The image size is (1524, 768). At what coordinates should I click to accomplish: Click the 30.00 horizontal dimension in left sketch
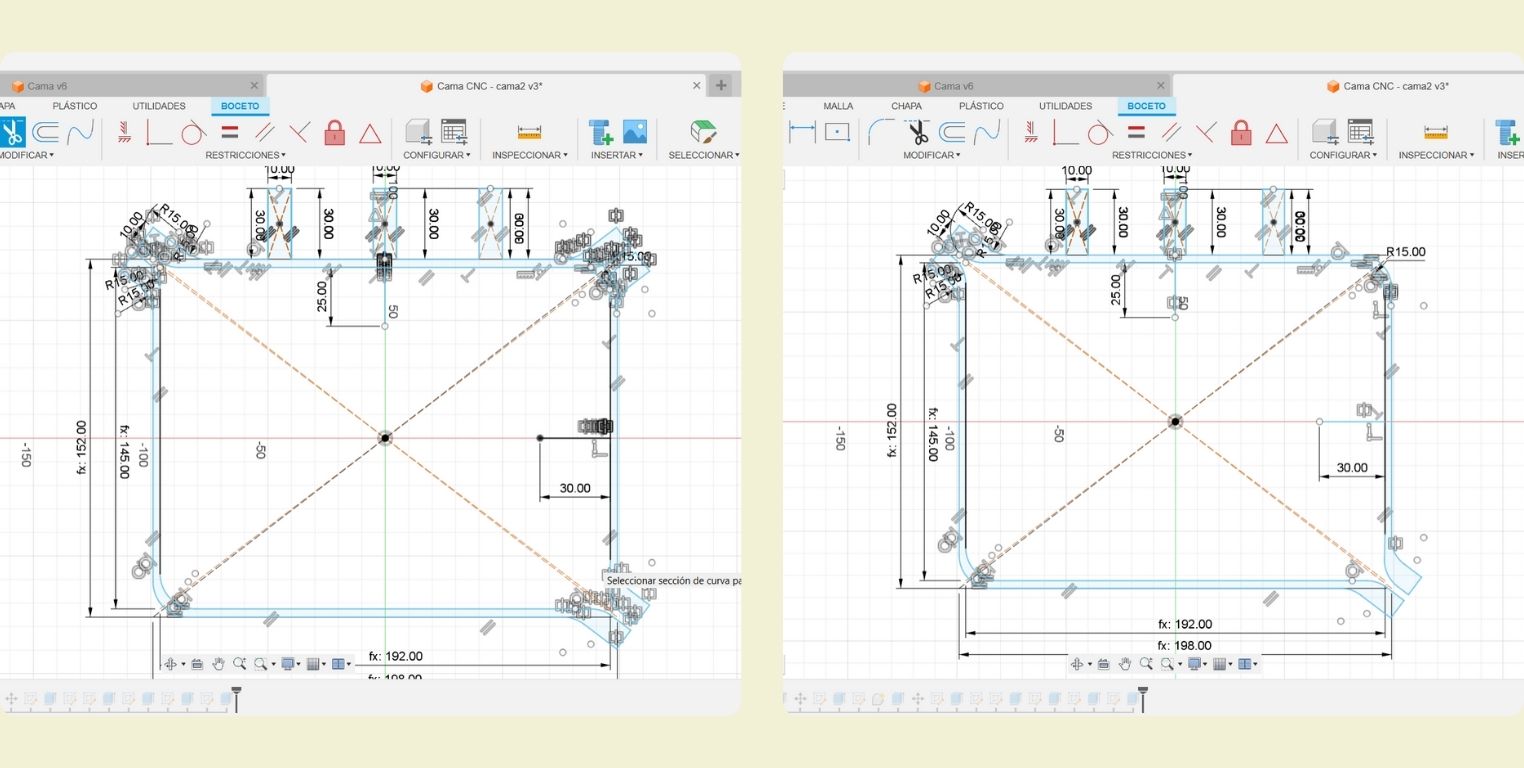point(574,489)
